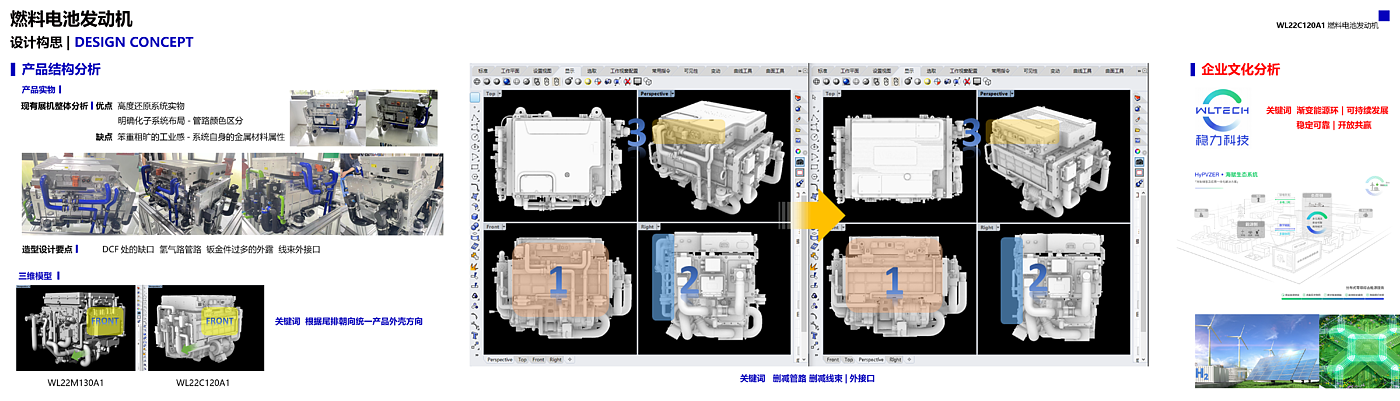The height and width of the screenshot is (401, 1400).
Task: Click yellow sphere icon in right window toolbar
Action: point(927,82)
